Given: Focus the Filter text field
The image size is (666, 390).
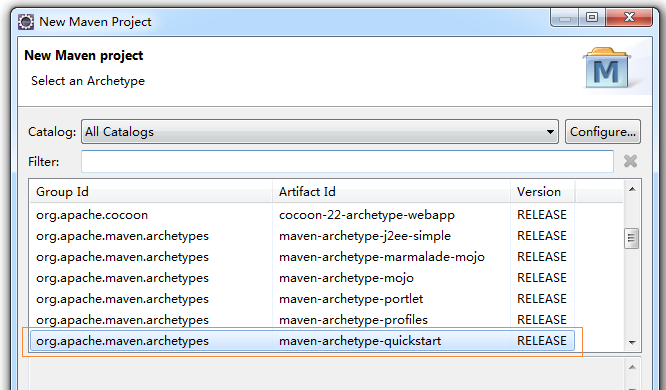Looking at the screenshot, I should click(347, 161).
